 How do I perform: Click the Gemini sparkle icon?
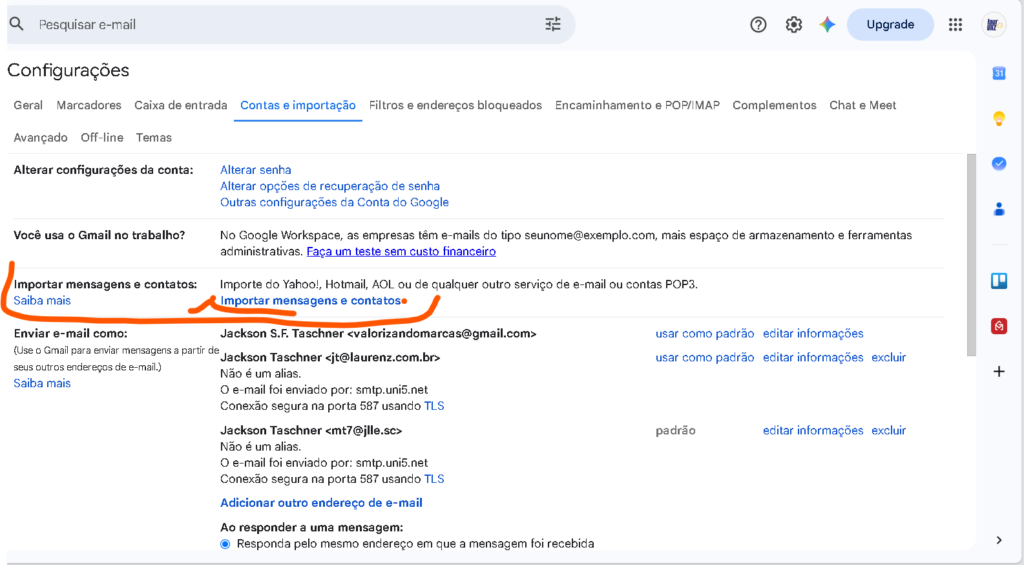827,25
